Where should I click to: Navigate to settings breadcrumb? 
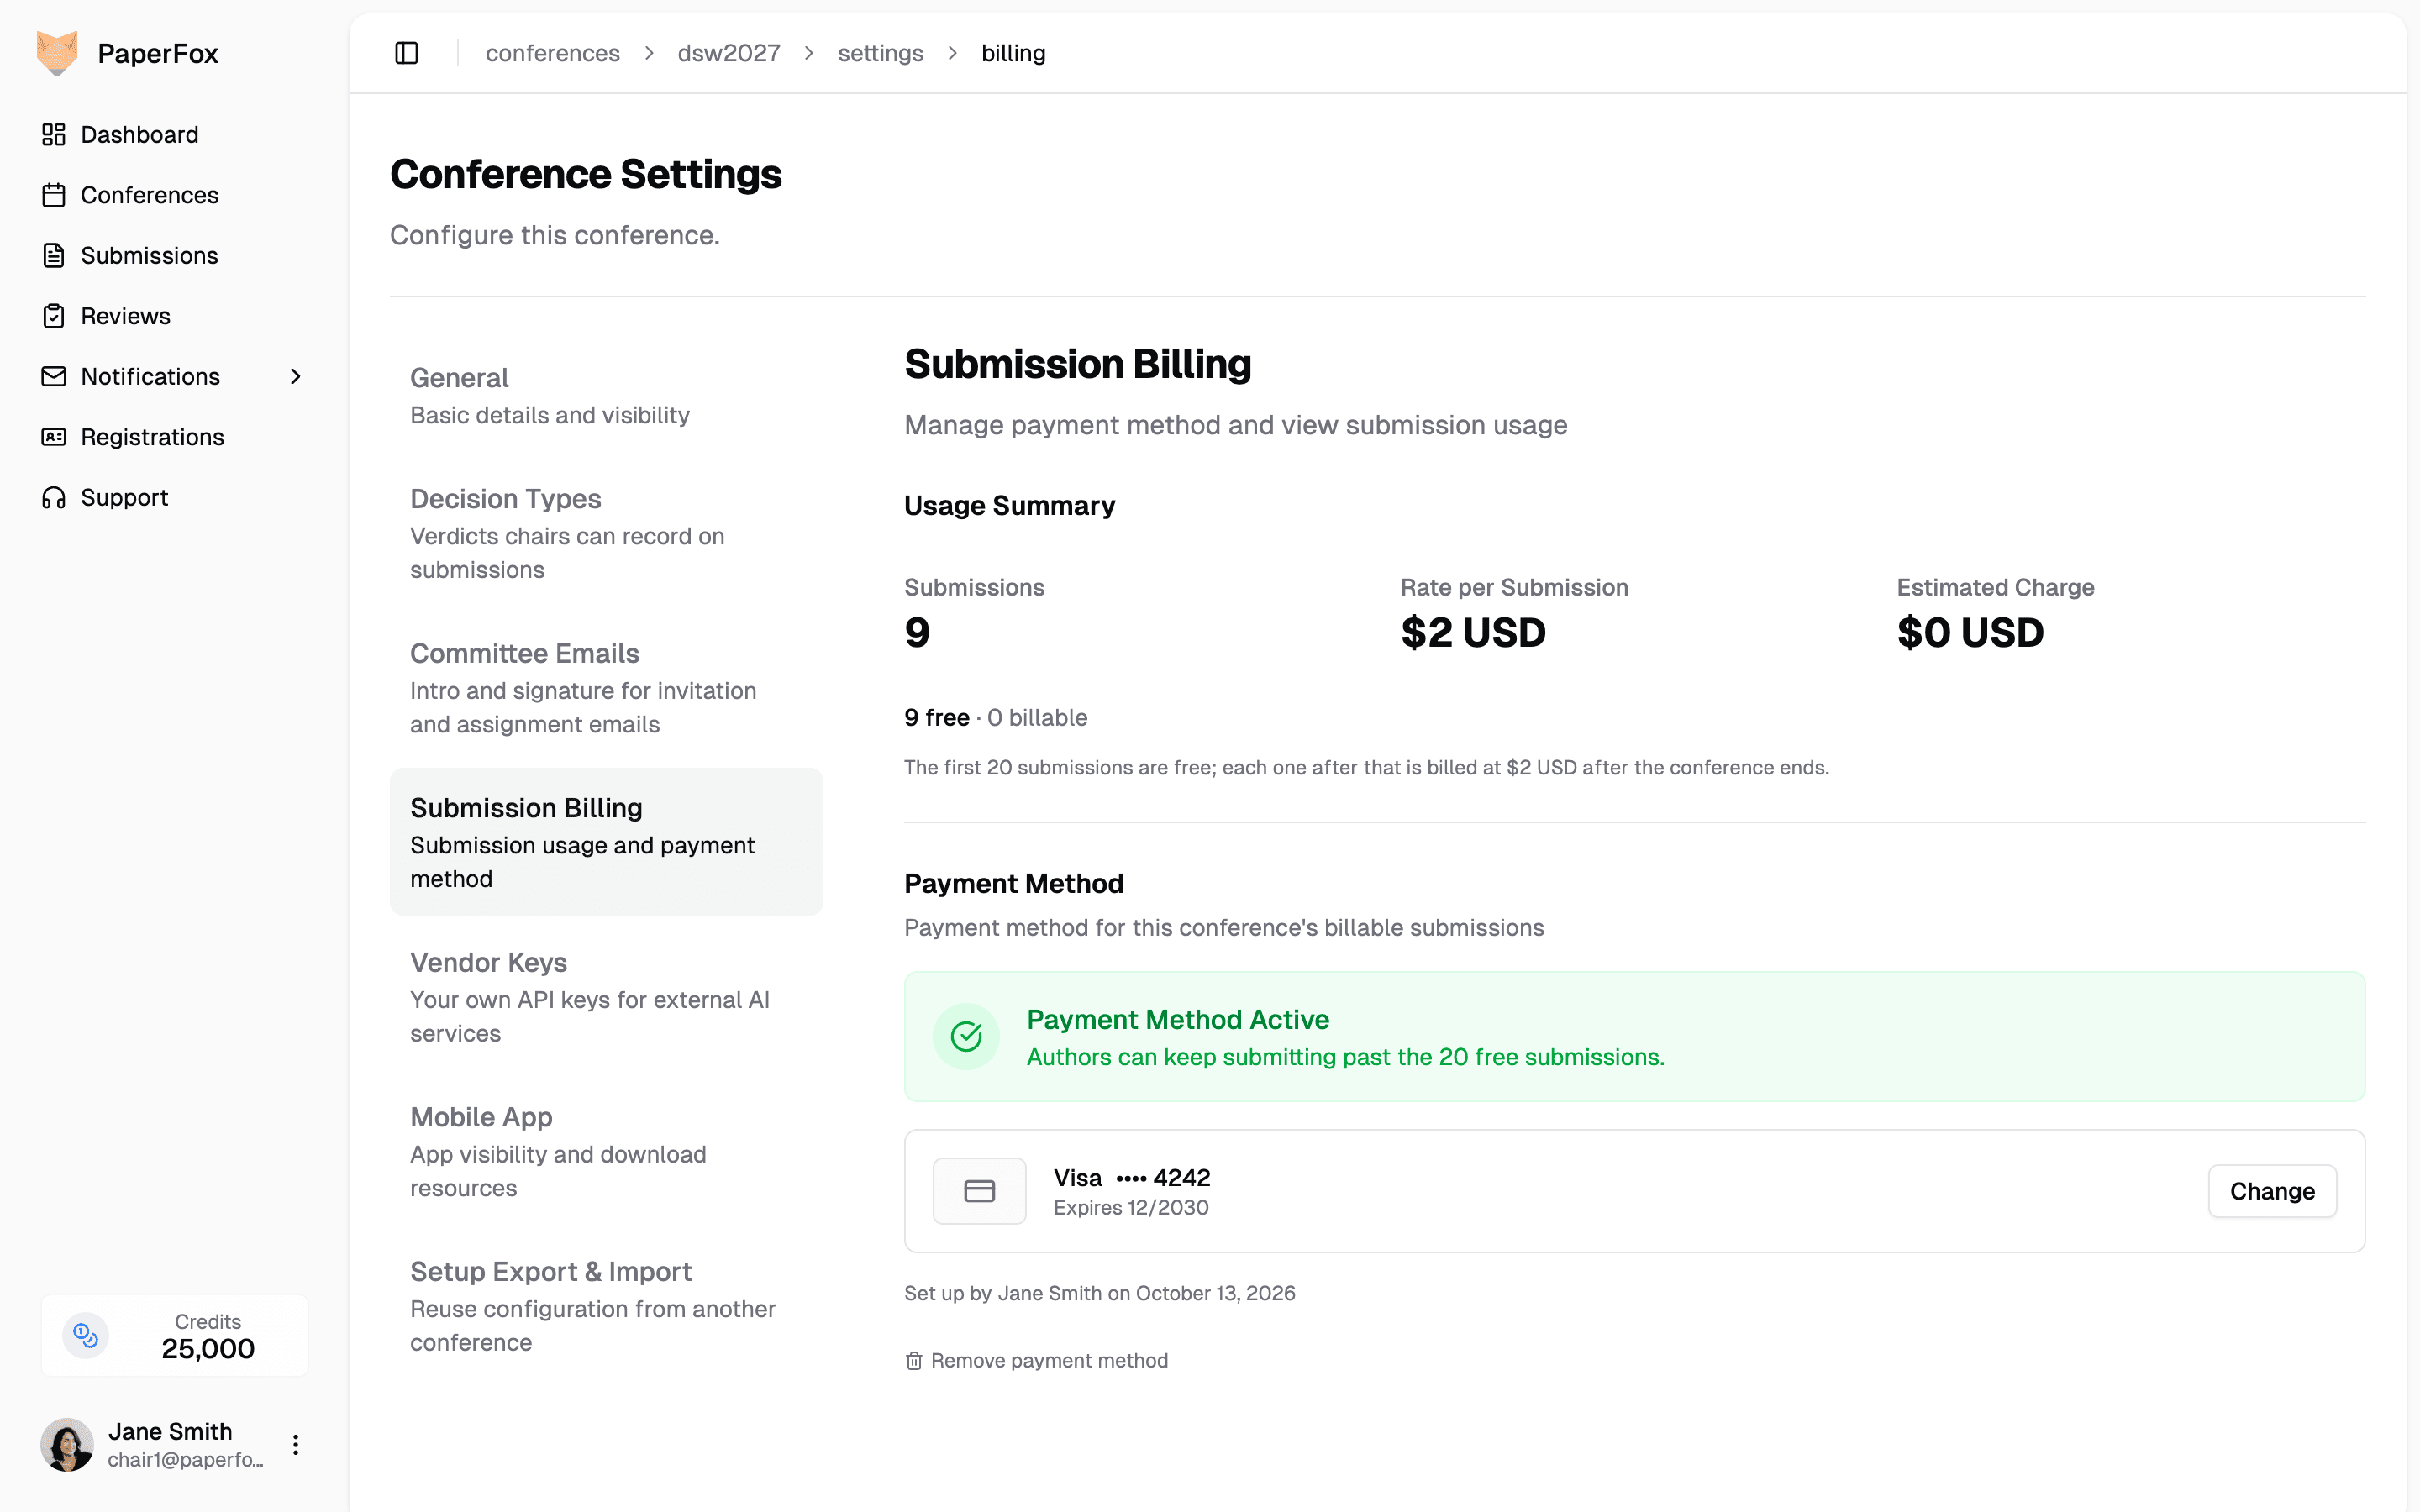[880, 53]
